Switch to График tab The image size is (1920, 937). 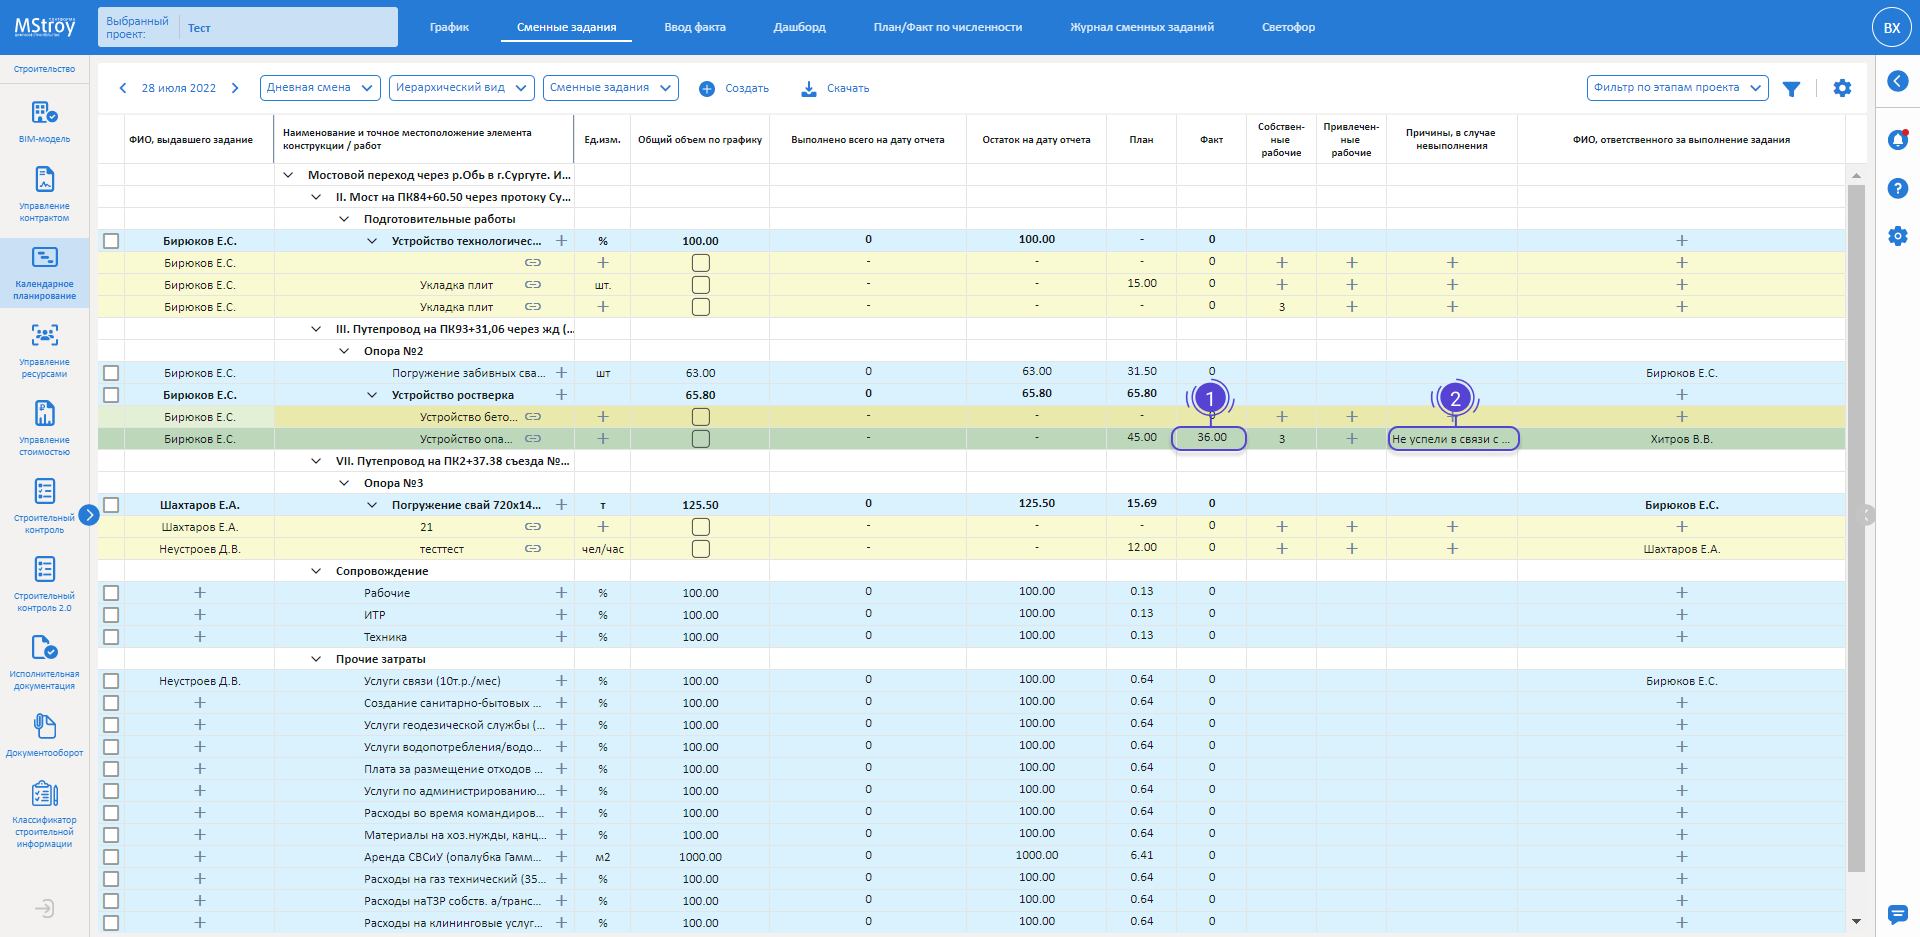coord(449,27)
